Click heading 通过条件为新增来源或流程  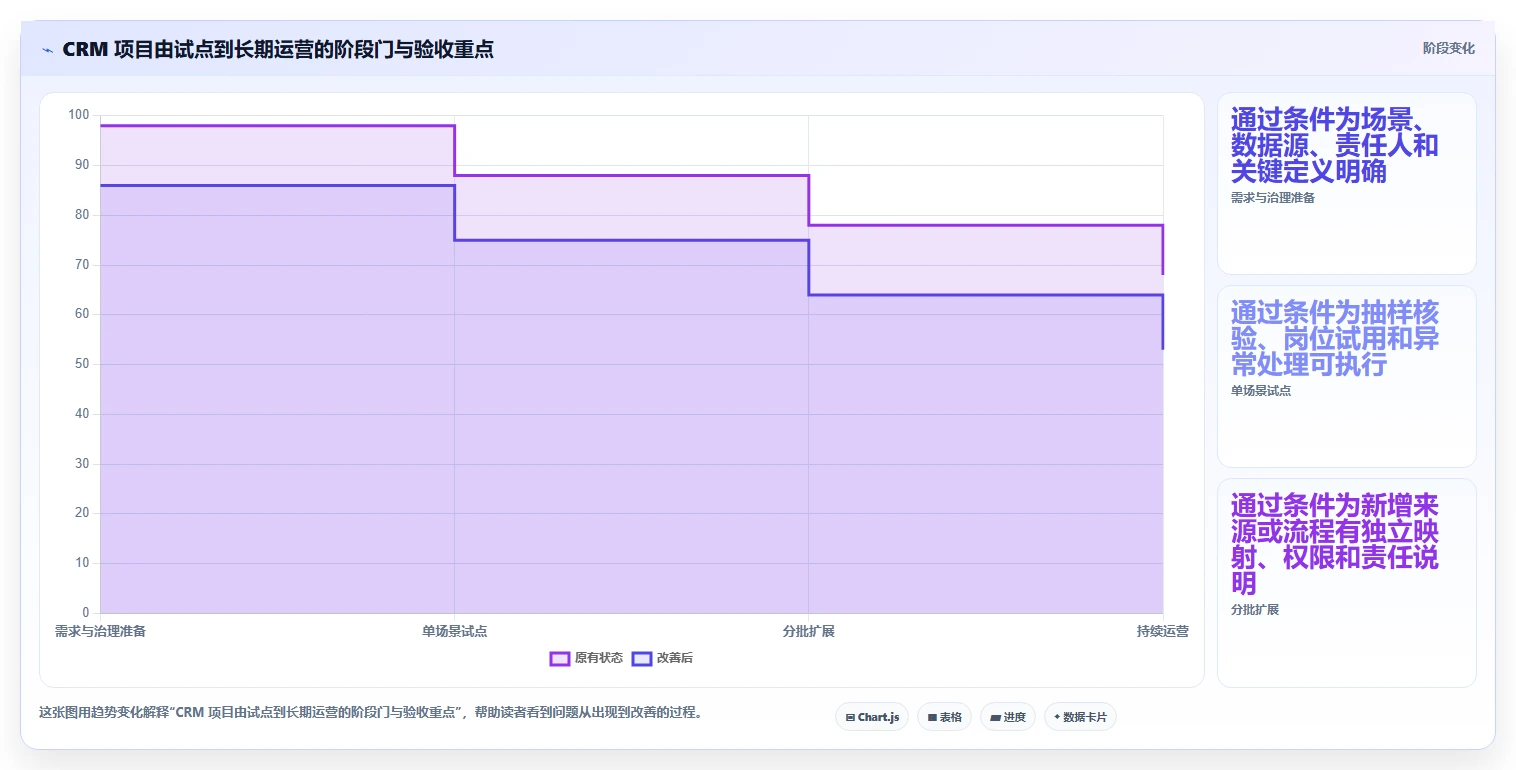click(x=1335, y=545)
